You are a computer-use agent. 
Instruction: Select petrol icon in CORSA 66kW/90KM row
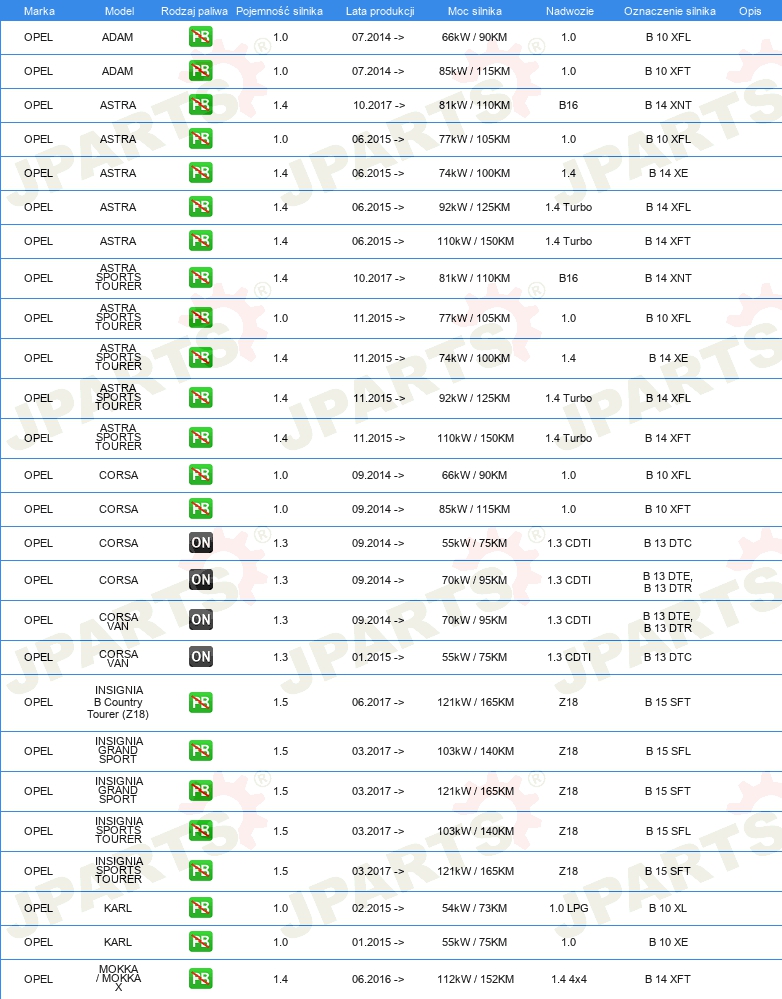click(x=201, y=475)
